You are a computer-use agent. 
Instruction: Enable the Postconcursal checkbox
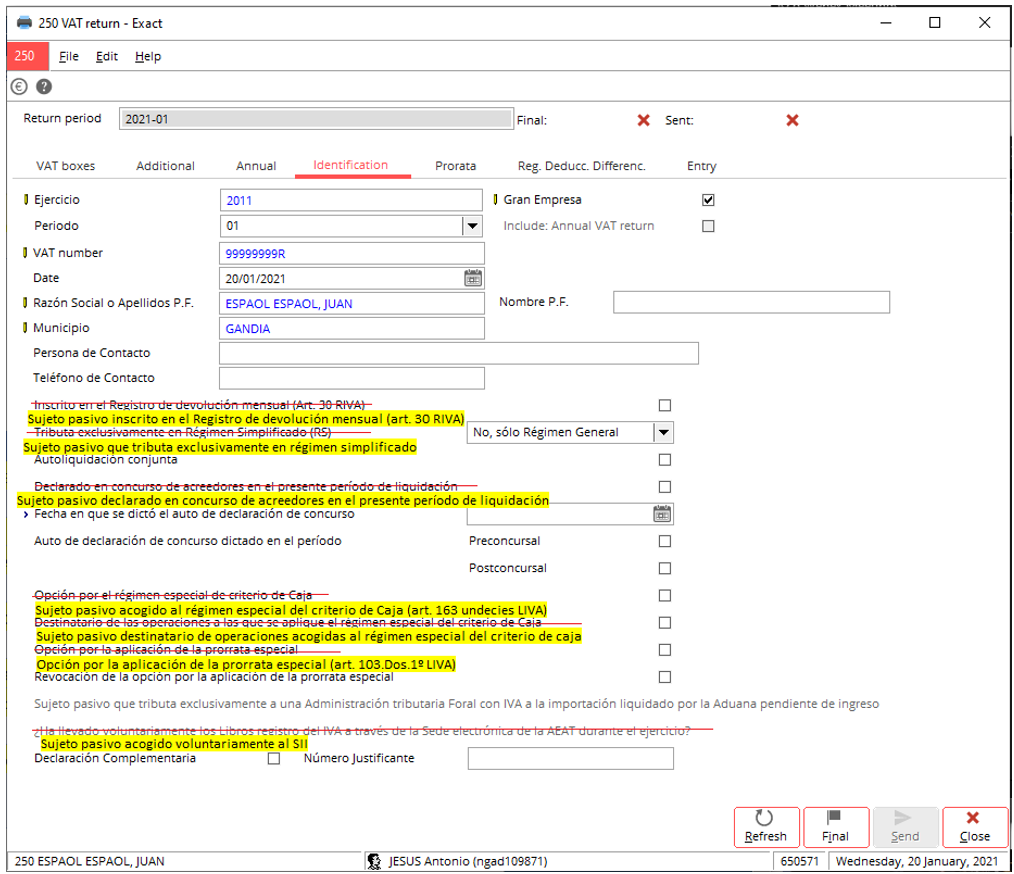665,568
